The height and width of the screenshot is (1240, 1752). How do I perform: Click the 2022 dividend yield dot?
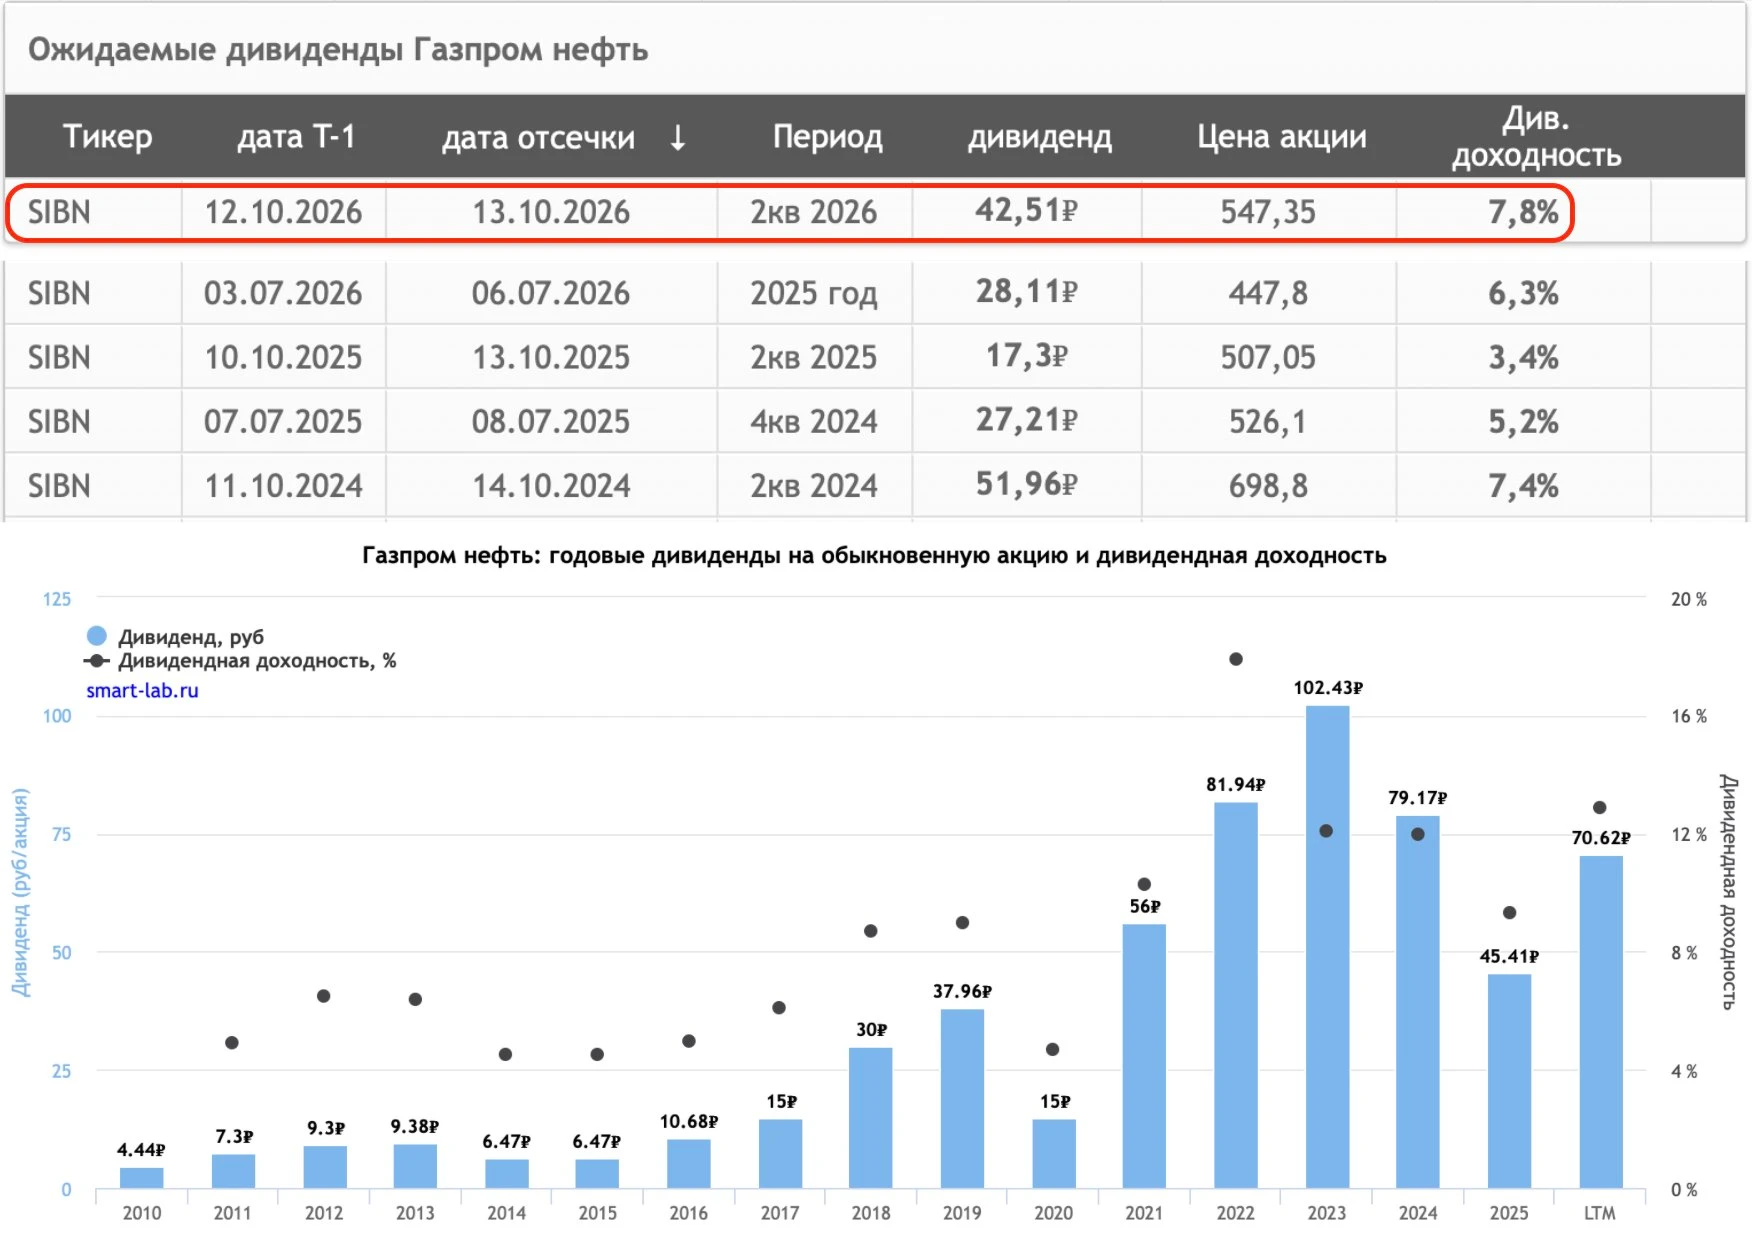click(x=1236, y=659)
